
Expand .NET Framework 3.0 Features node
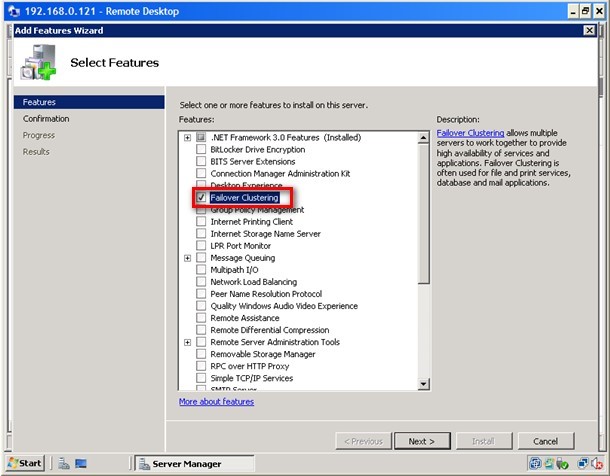pyautogui.click(x=188, y=138)
